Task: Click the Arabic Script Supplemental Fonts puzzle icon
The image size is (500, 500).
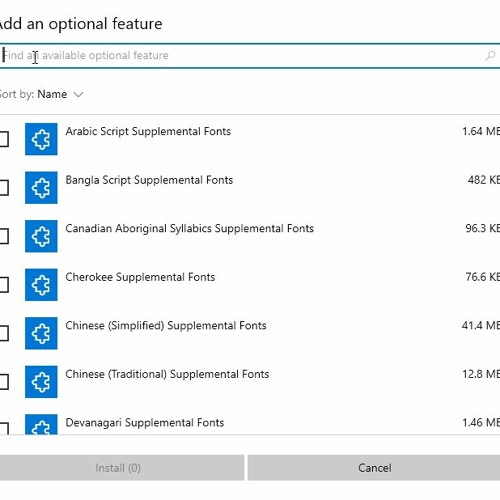Action: click(41, 139)
